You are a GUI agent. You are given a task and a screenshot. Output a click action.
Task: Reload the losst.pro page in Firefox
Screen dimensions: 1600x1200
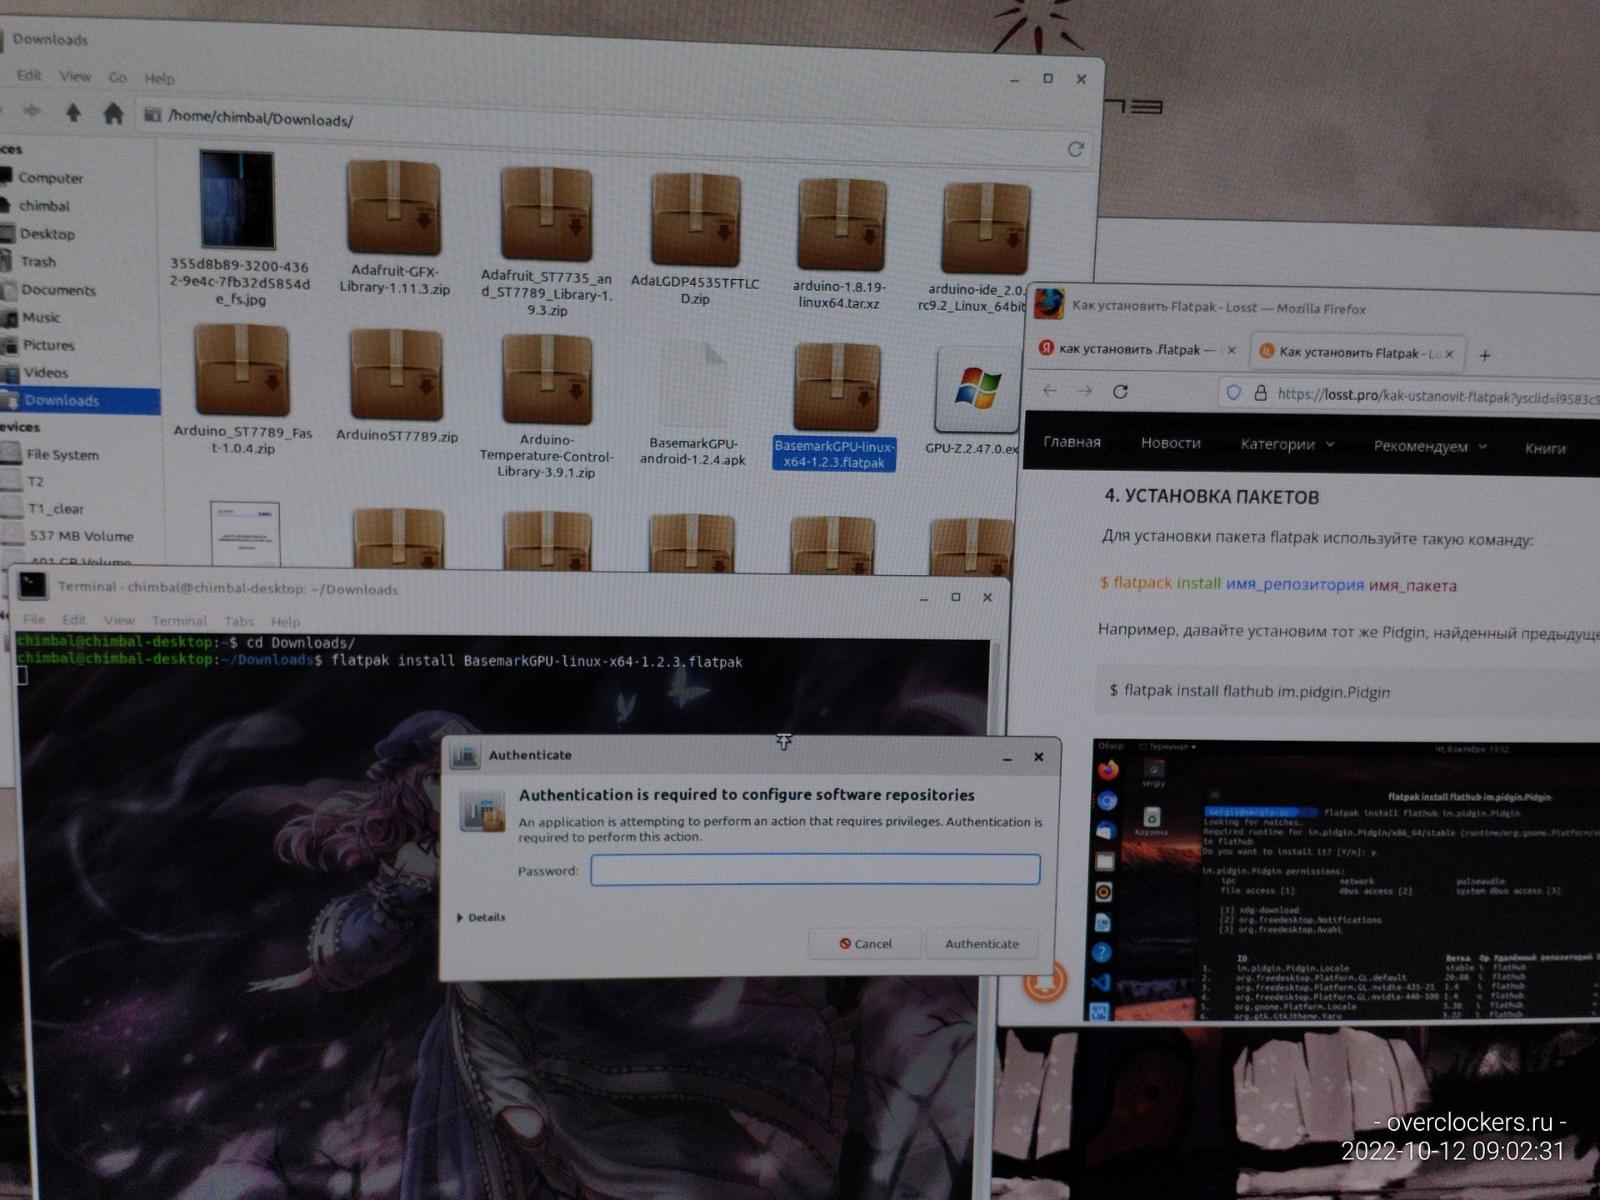[x=1121, y=391]
